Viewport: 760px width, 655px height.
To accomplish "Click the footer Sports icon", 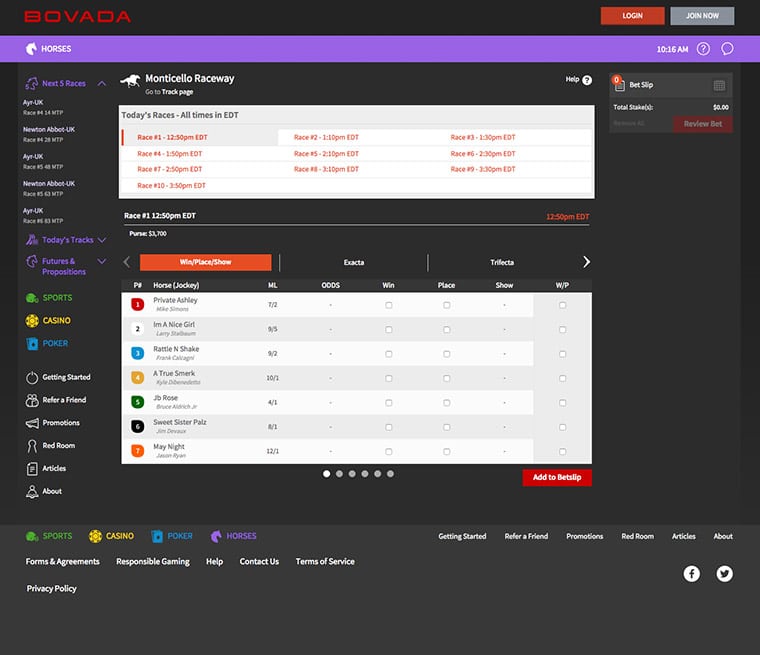I will click(32, 536).
